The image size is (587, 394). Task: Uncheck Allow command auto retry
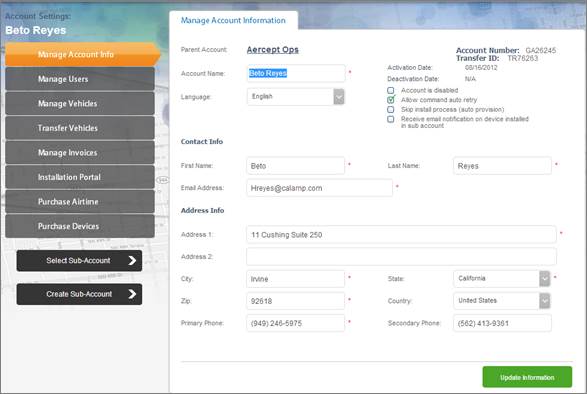(390, 100)
